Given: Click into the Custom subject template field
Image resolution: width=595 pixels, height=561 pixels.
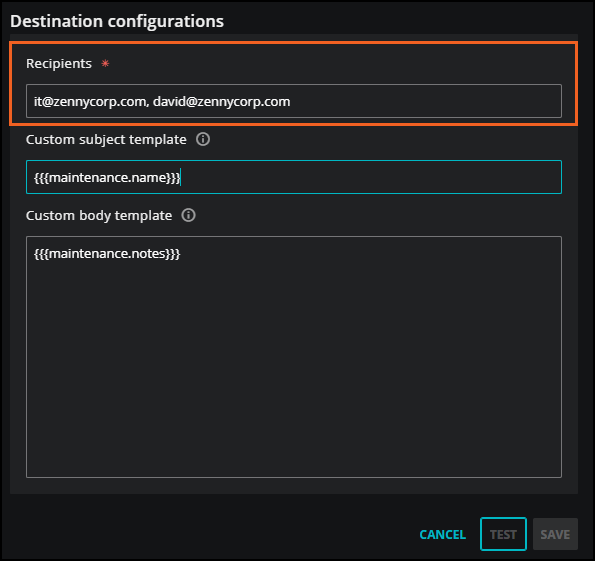Looking at the screenshot, I should click(294, 177).
